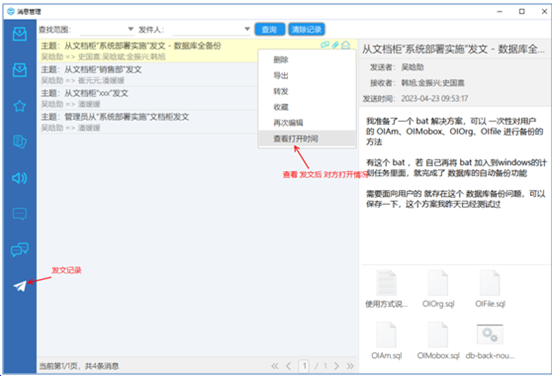Click the 查询 button
554x376 pixels.
[x=270, y=29]
